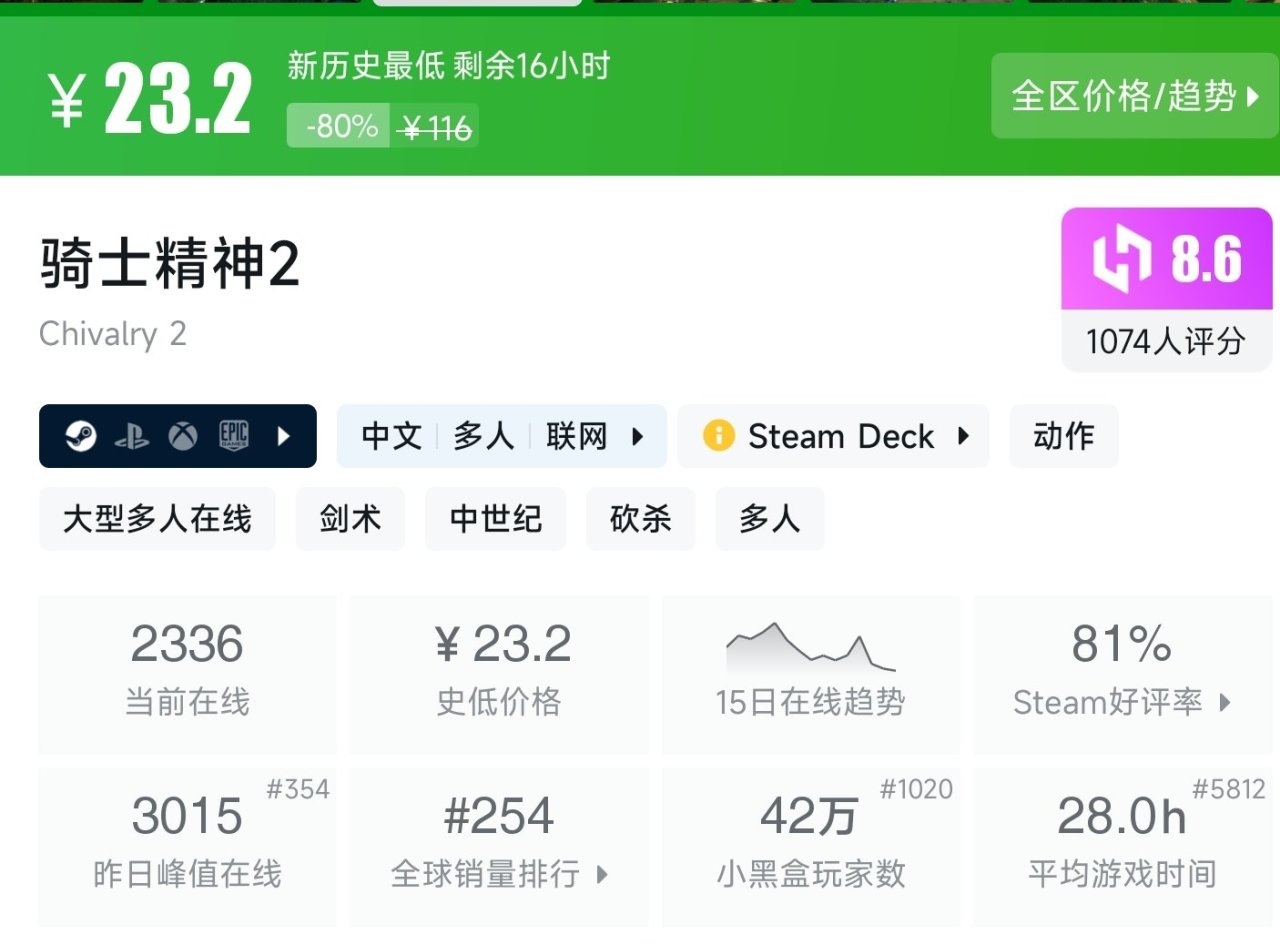Open 全区价格/趋势 regional prices
Viewport: 1280px width, 945px height.
(1135, 96)
